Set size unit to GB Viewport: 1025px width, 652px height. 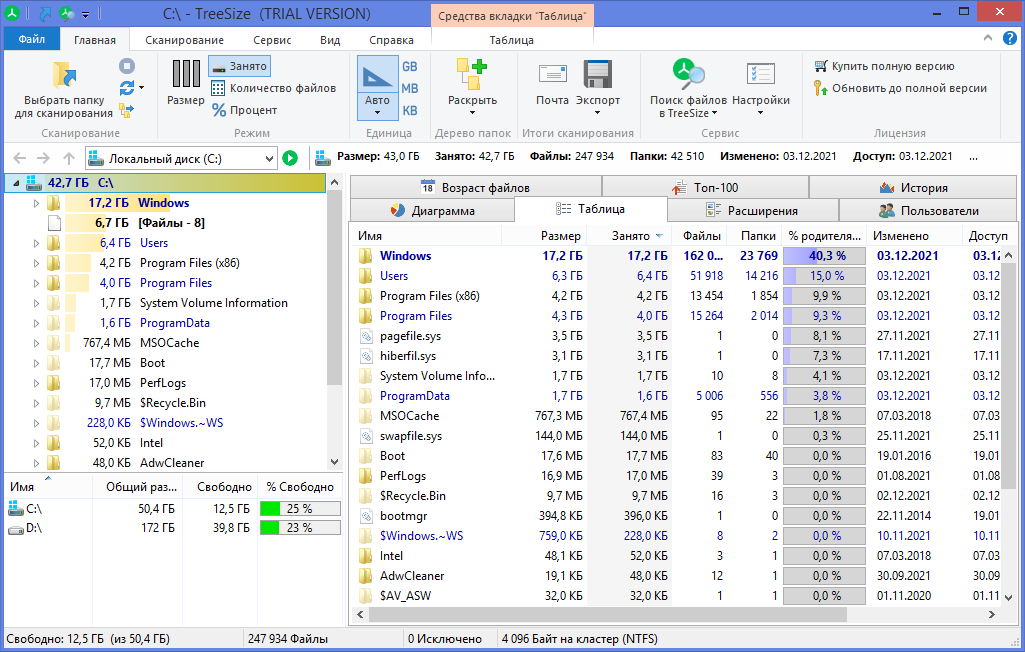[x=410, y=67]
